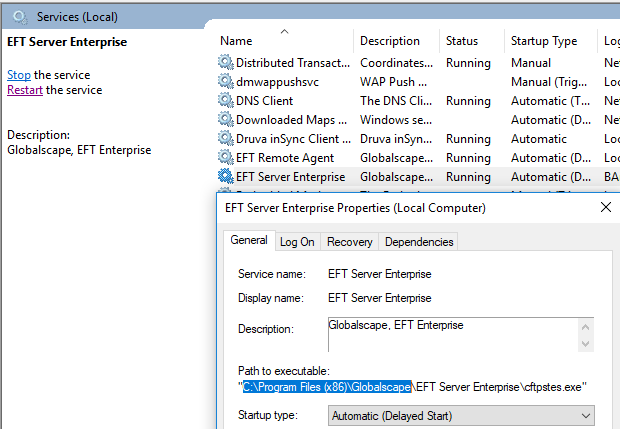Select the DNS Client service name
Screen dimensions: 620x429
pyautogui.click(x=265, y=101)
